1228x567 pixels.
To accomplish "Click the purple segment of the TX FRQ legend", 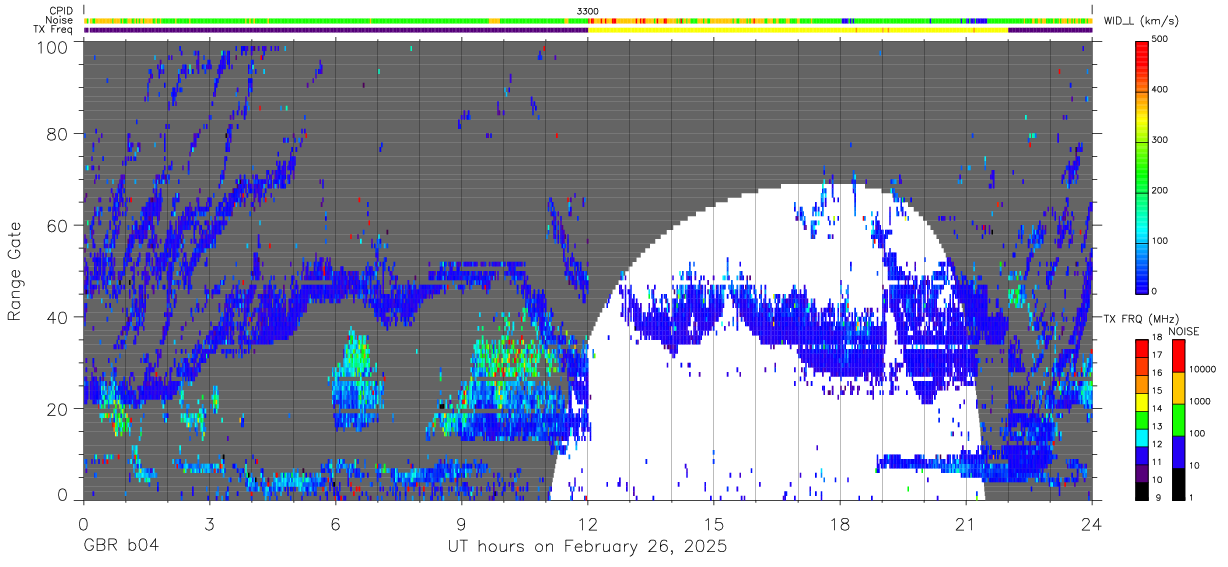I will (x=1141, y=473).
